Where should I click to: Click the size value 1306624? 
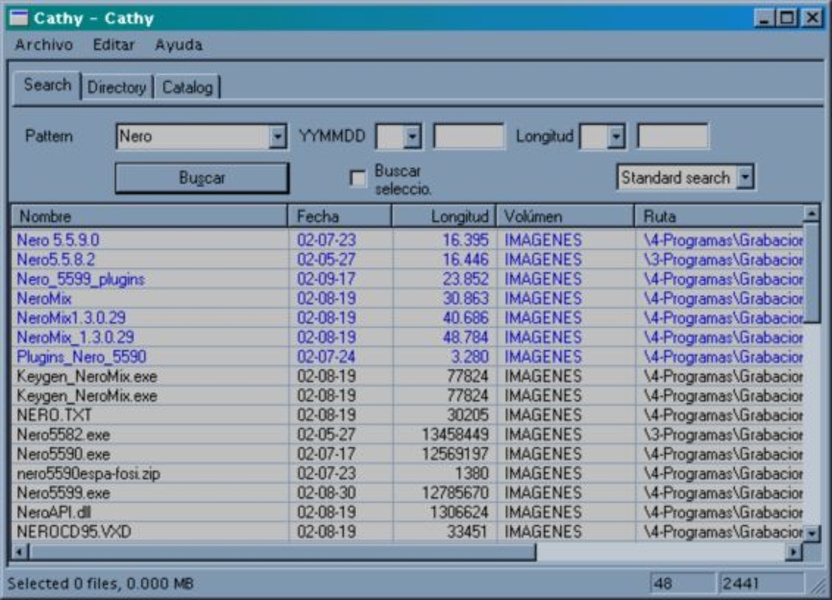460,512
